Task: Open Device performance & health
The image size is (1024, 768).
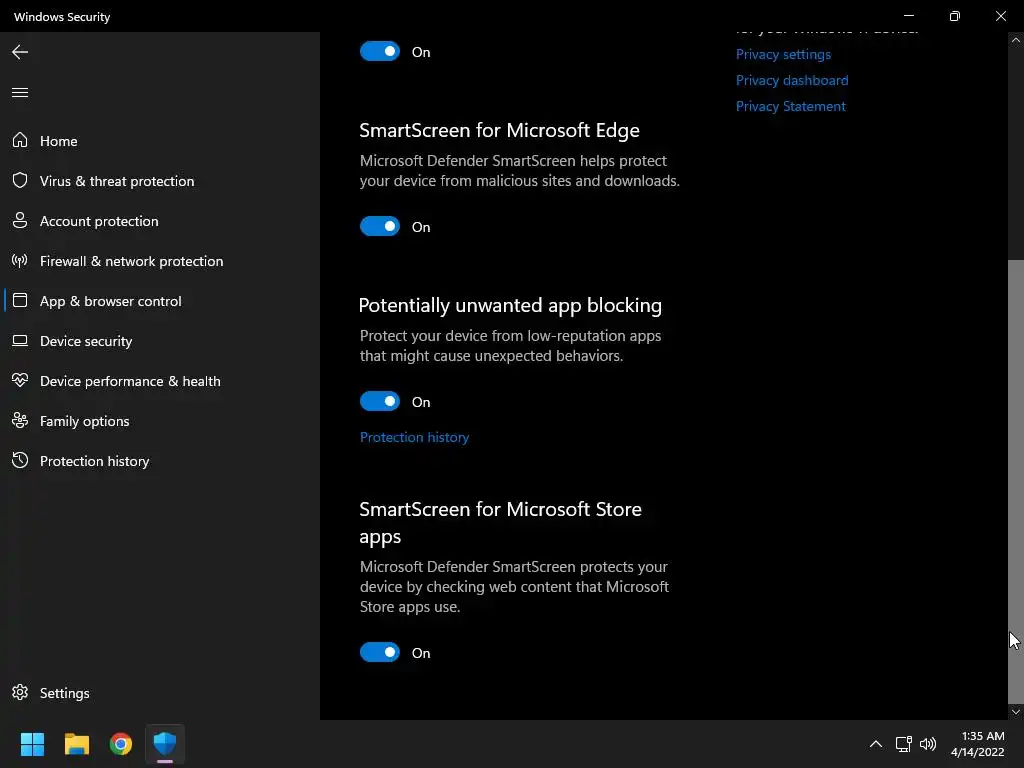Action: tap(130, 381)
